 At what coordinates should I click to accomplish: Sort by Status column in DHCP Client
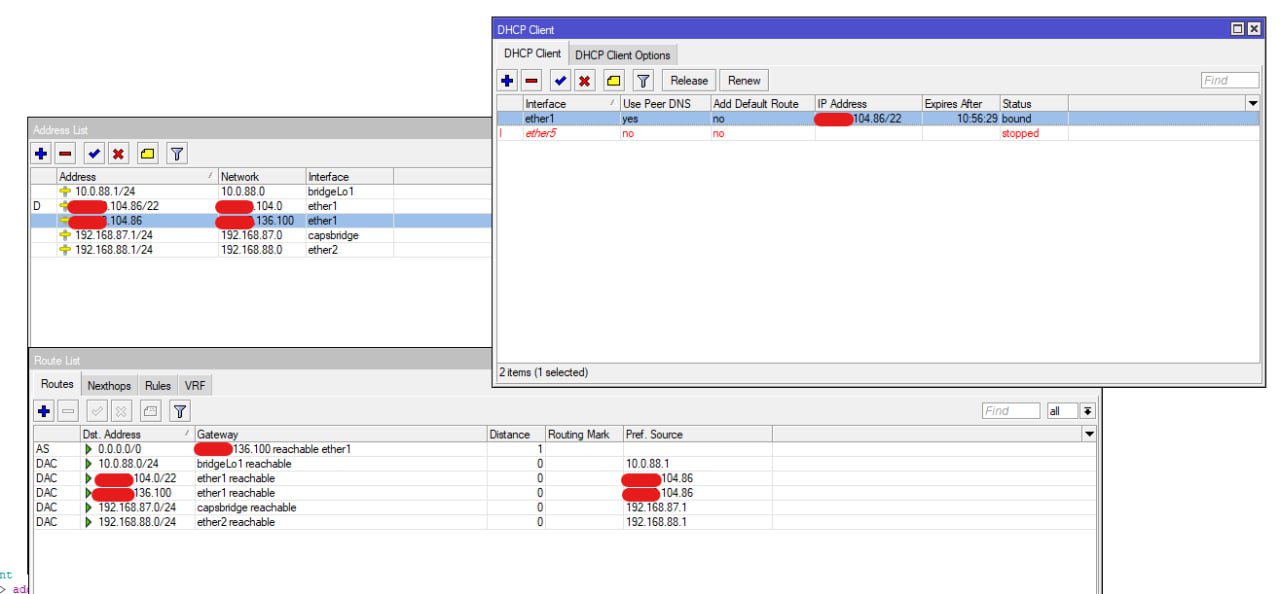click(x=1034, y=104)
